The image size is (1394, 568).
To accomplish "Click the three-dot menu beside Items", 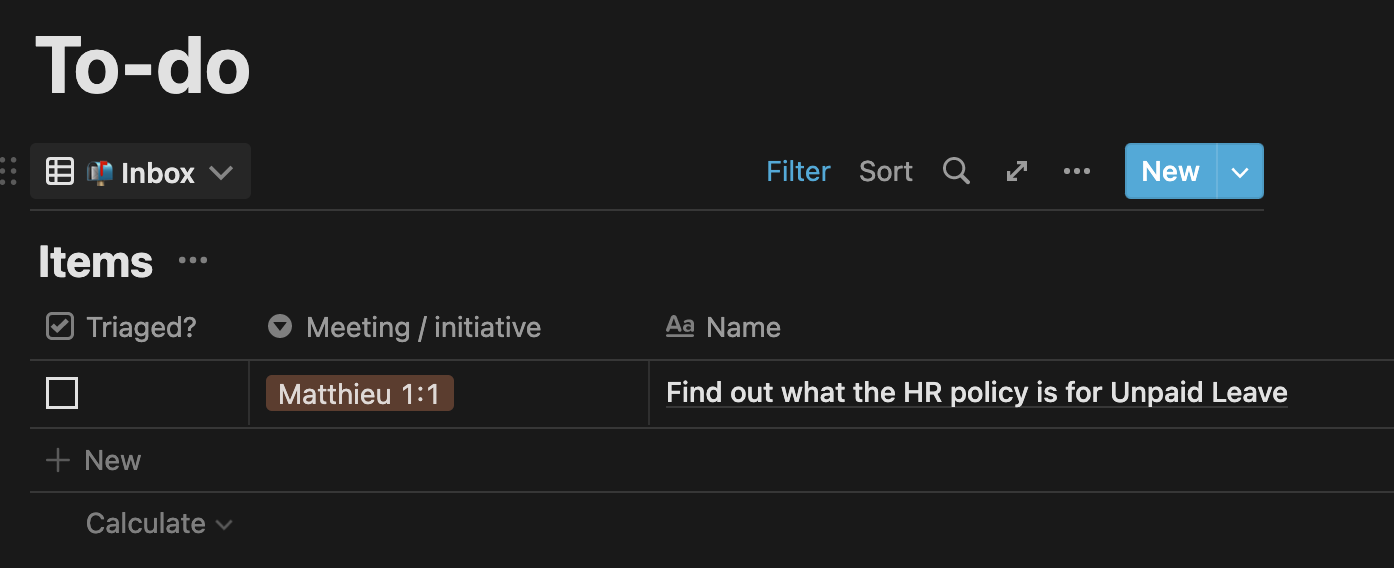I will tap(193, 261).
